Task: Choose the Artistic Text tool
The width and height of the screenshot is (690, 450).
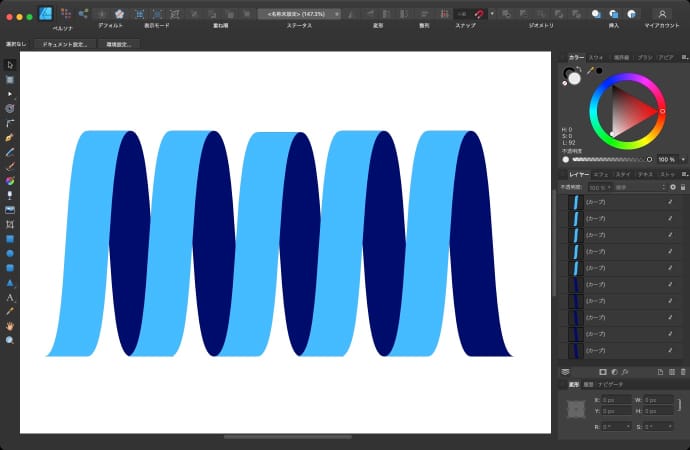Action: tap(10, 297)
